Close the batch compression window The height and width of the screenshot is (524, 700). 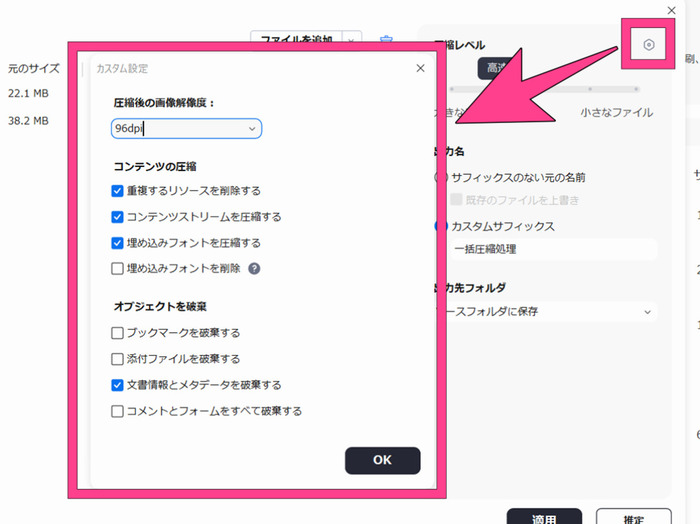(671, 10)
